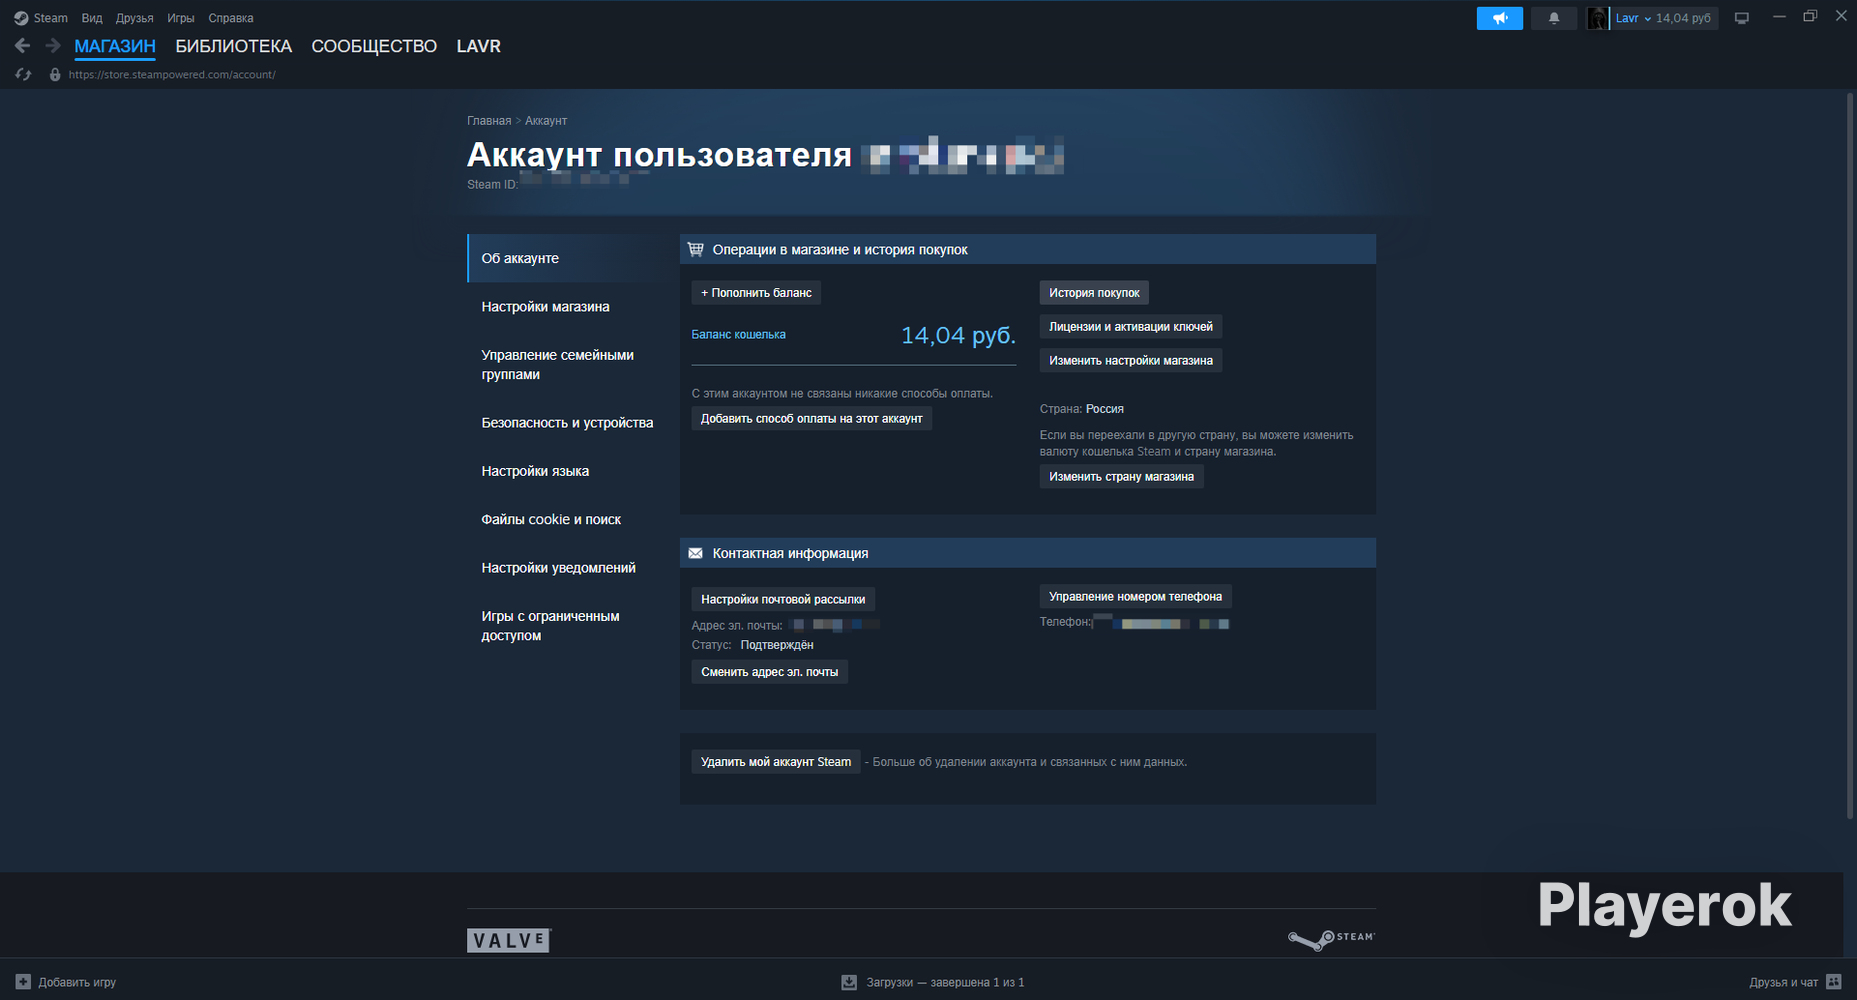The width and height of the screenshot is (1857, 1000).
Task: Click the downloads icon in the bottom bar
Action: (849, 982)
